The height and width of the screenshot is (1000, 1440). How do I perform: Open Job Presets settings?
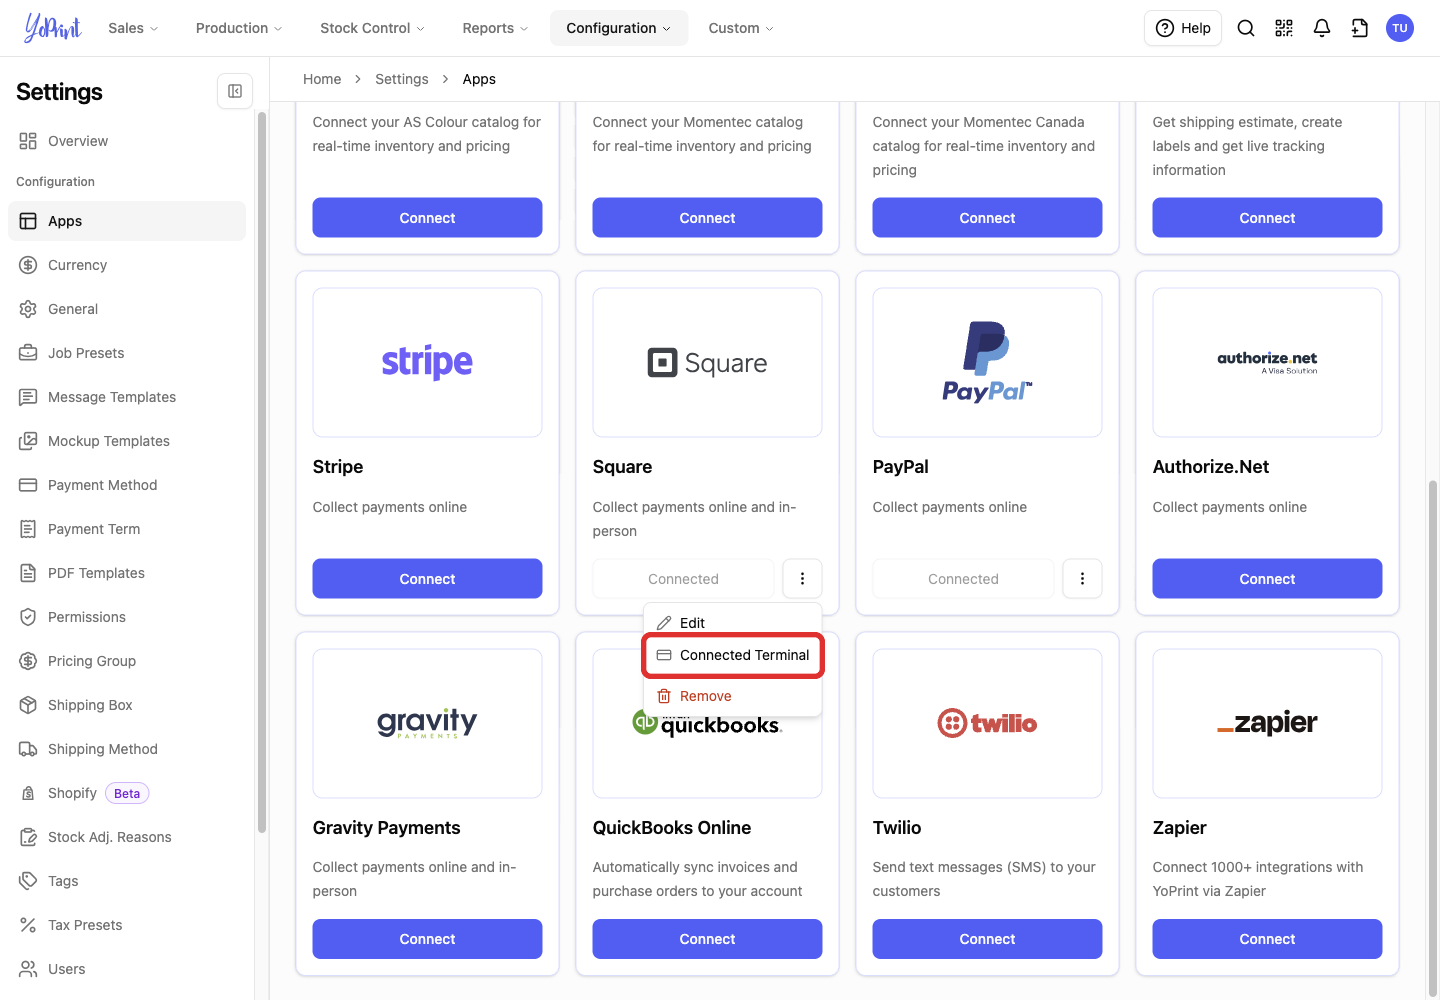(x=127, y=353)
